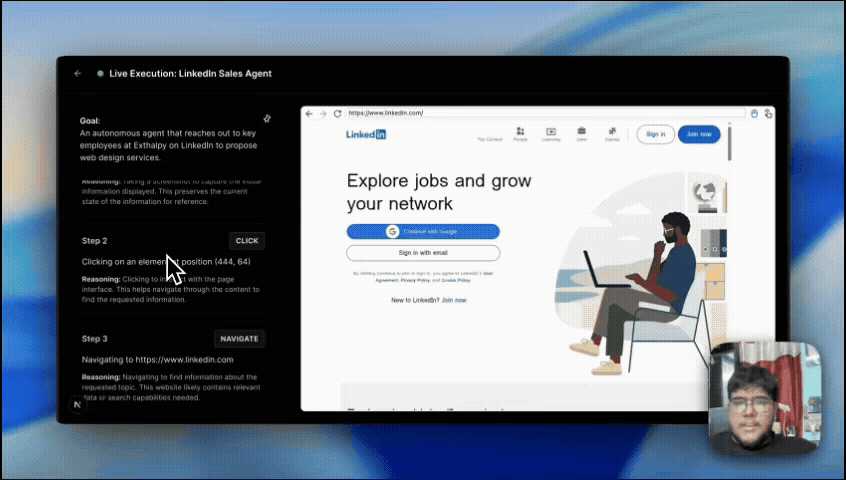Click the mouse icon in browser toolbar
Viewport: 846px width, 480px height.
coord(754,113)
